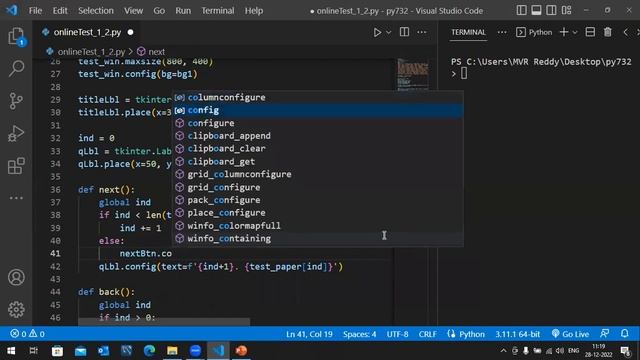The image size is (640, 360).
Task: Select columnconfigure suggestion
Action: [318, 98]
